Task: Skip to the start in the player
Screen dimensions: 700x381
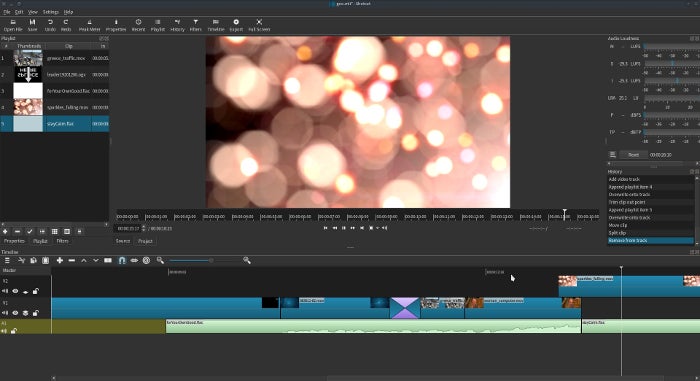Action: coord(325,228)
